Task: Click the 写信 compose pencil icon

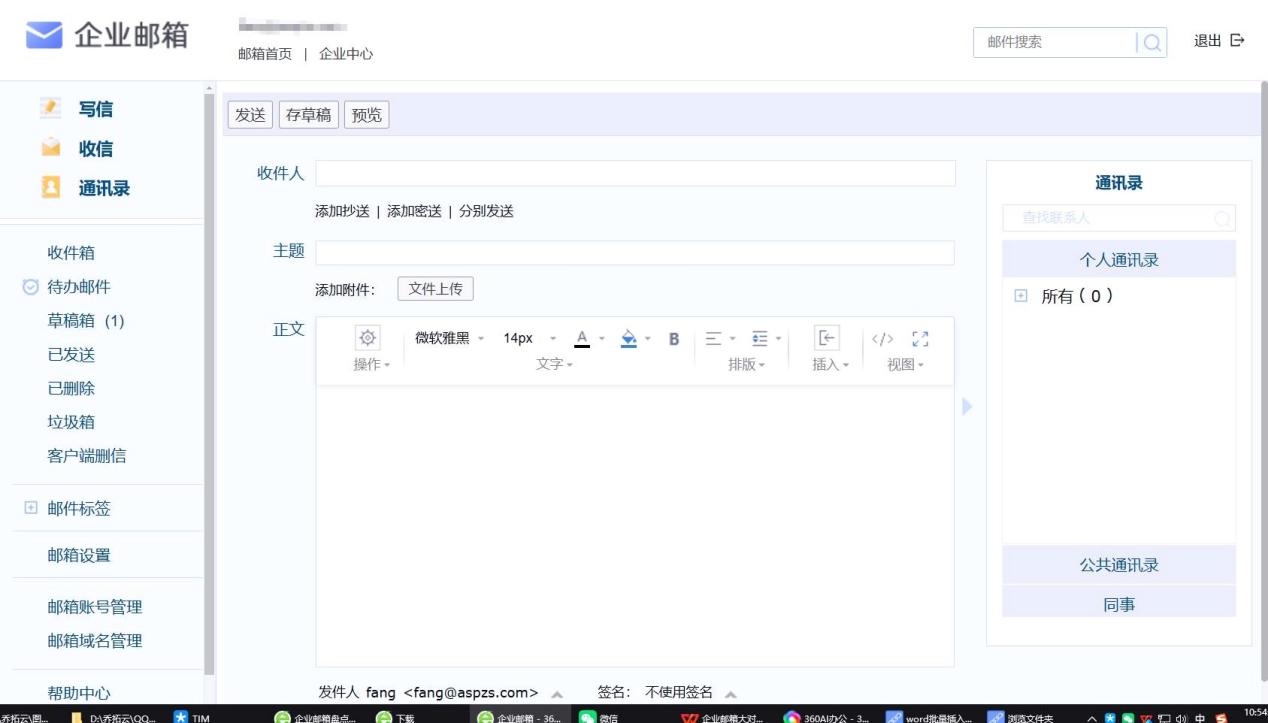Action: tap(49, 108)
